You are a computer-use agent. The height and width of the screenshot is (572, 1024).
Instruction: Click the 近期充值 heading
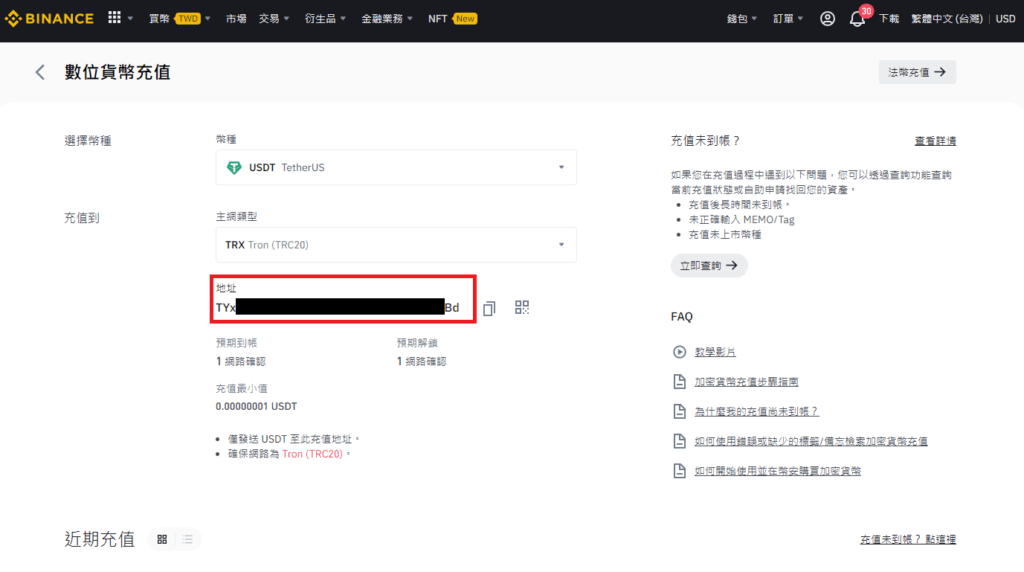(x=99, y=539)
